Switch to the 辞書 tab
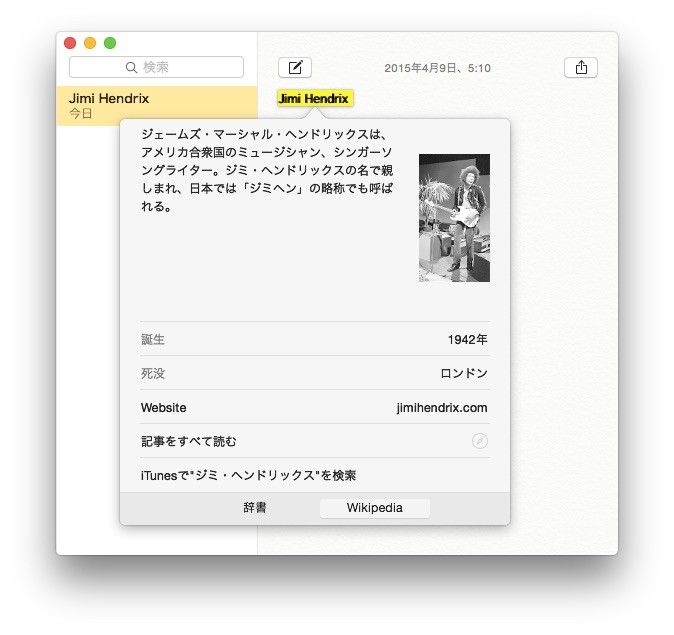Viewport: 674px width, 635px height. (255, 508)
